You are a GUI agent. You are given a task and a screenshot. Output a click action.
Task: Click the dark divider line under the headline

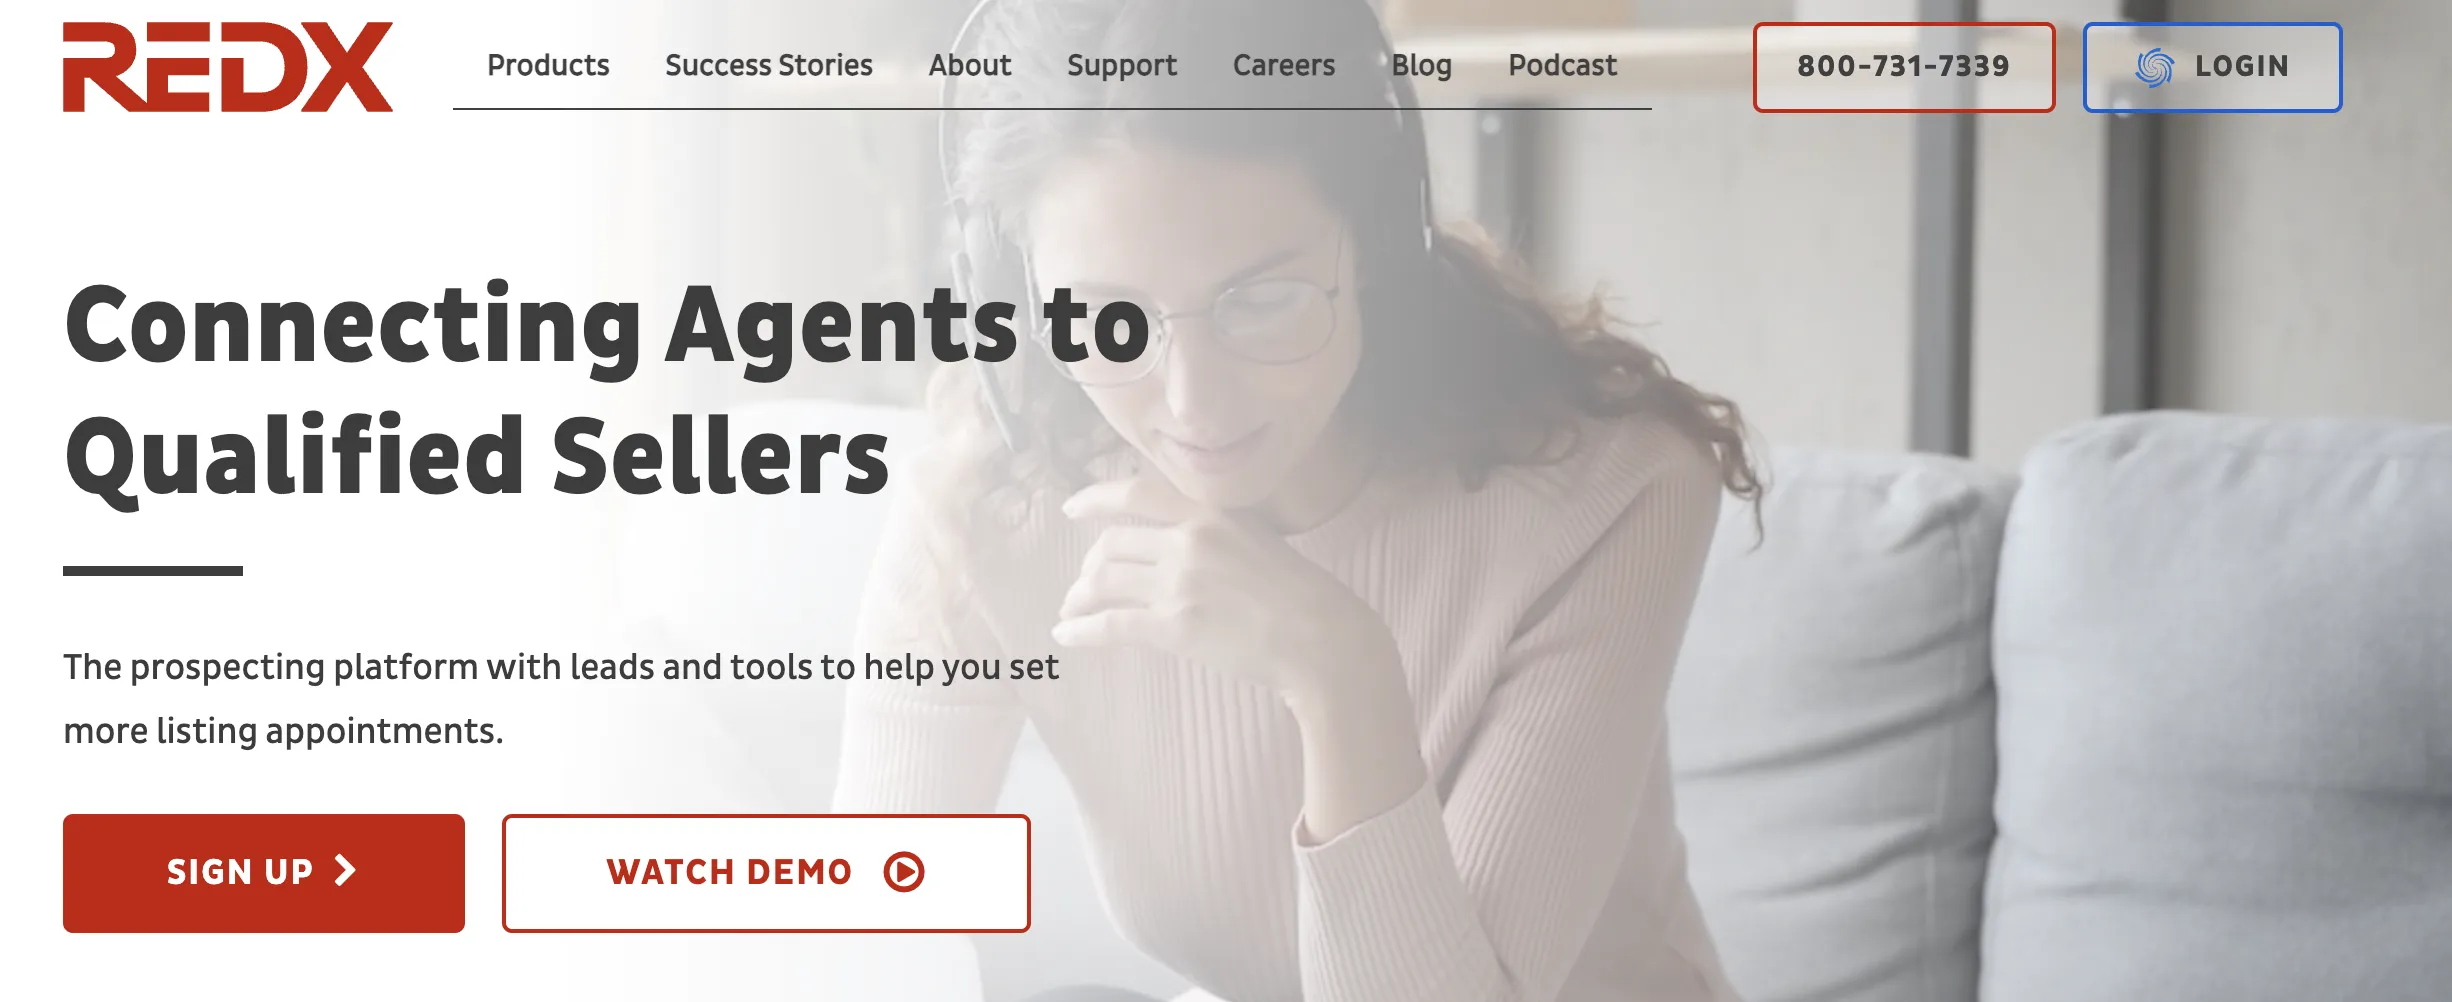tap(153, 571)
